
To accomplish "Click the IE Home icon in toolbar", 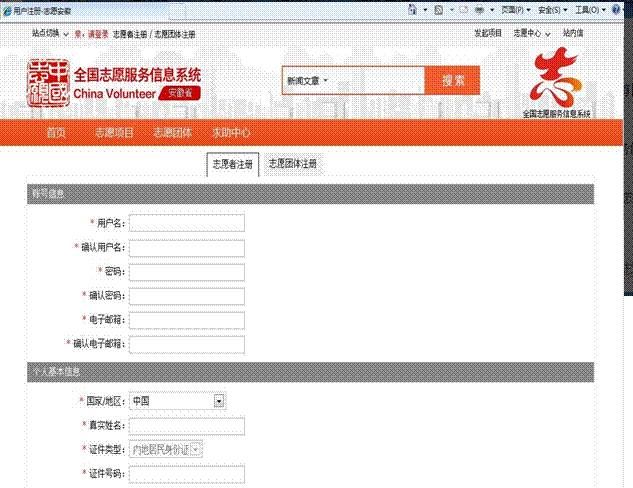I will [412, 9].
